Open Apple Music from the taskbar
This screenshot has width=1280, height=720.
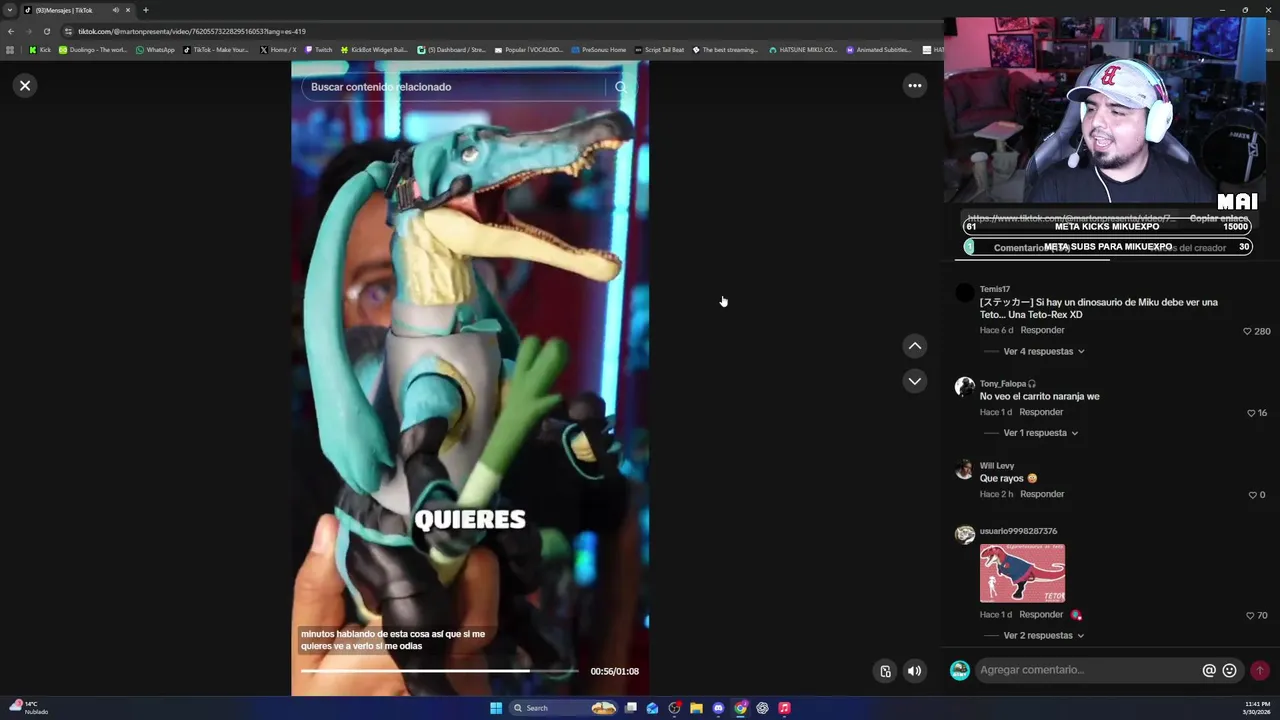(x=784, y=708)
